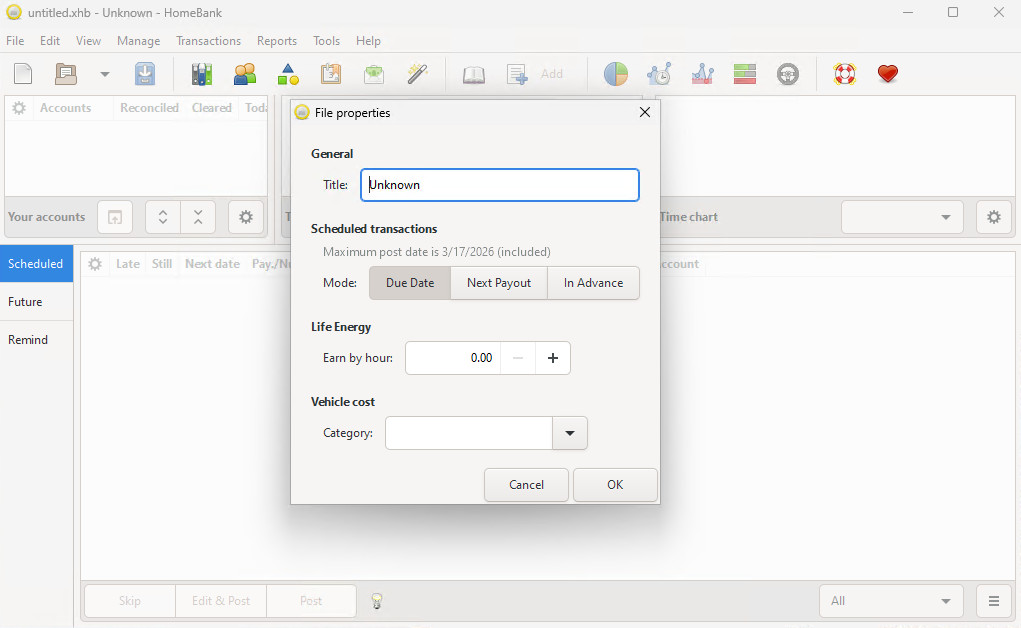Click the Cleared column header
The height and width of the screenshot is (628, 1021).
coord(212,108)
